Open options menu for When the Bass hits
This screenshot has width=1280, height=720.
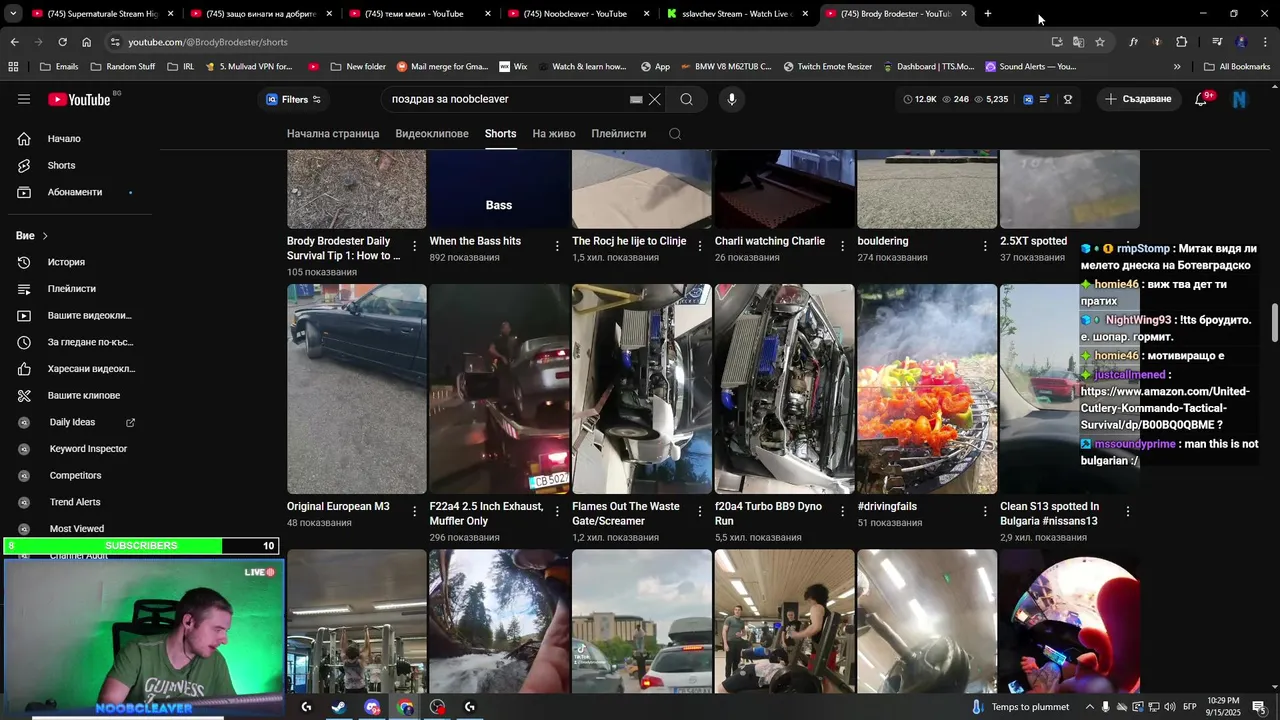tap(557, 245)
